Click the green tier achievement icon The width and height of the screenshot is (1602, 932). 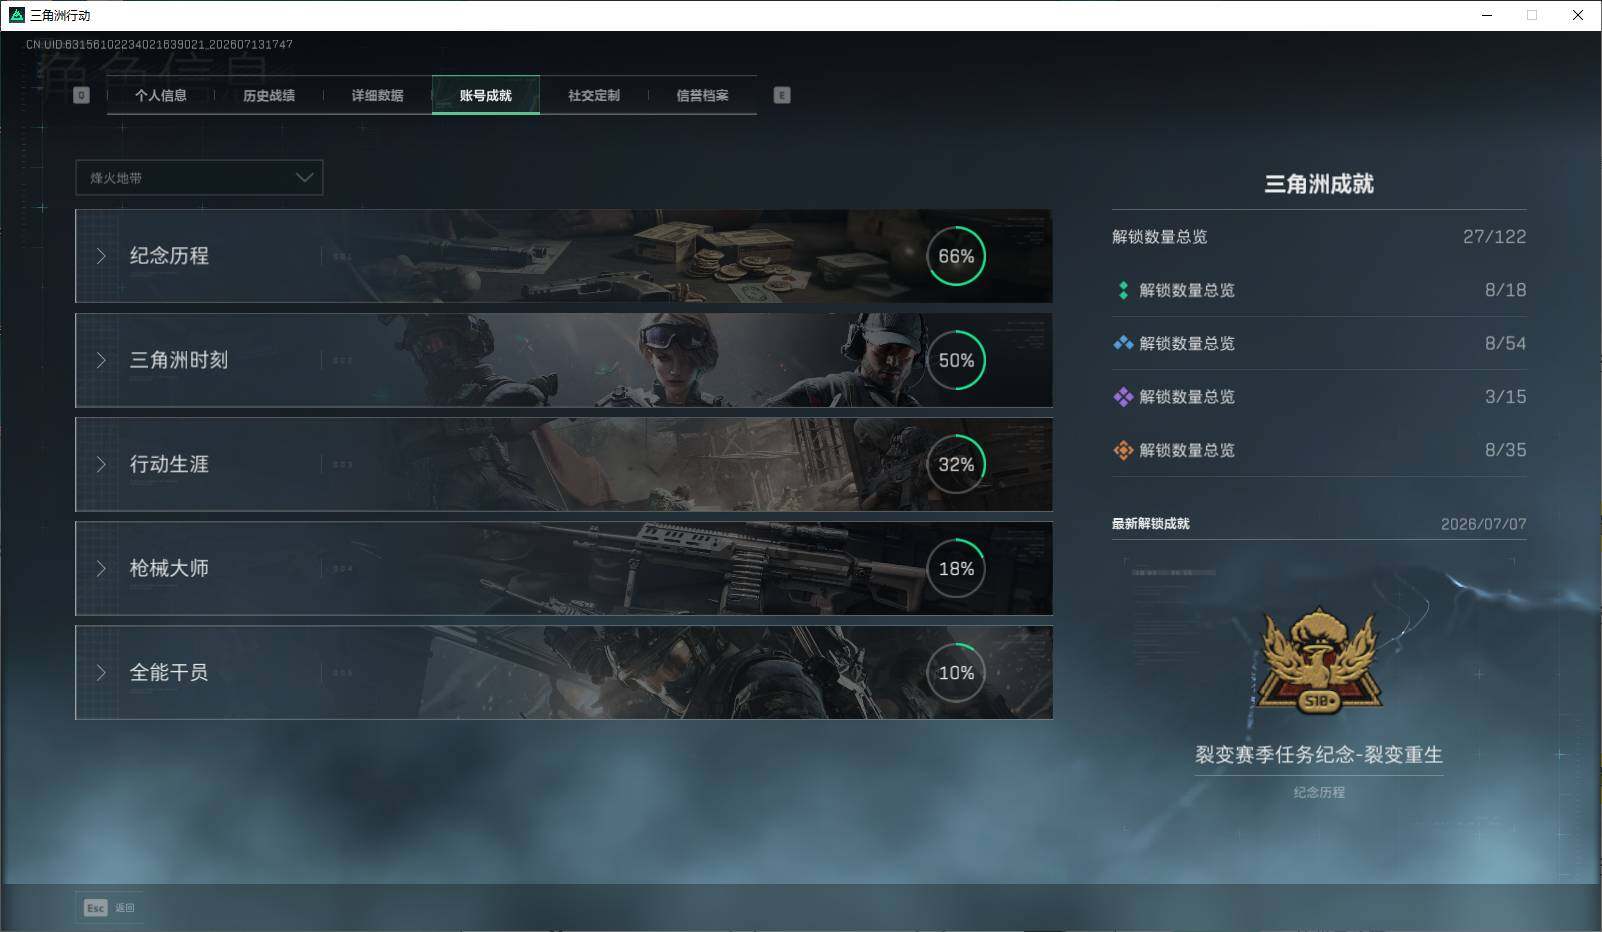[x=1123, y=290]
